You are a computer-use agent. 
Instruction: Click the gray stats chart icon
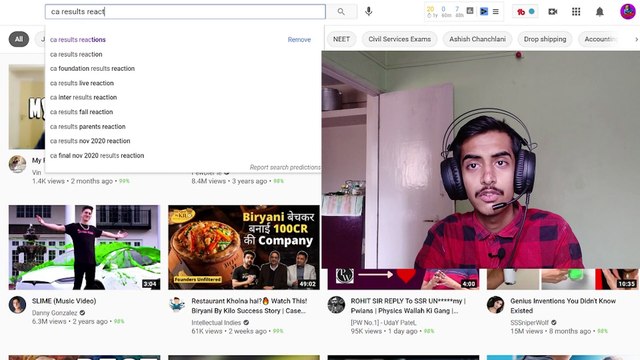pos(470,11)
